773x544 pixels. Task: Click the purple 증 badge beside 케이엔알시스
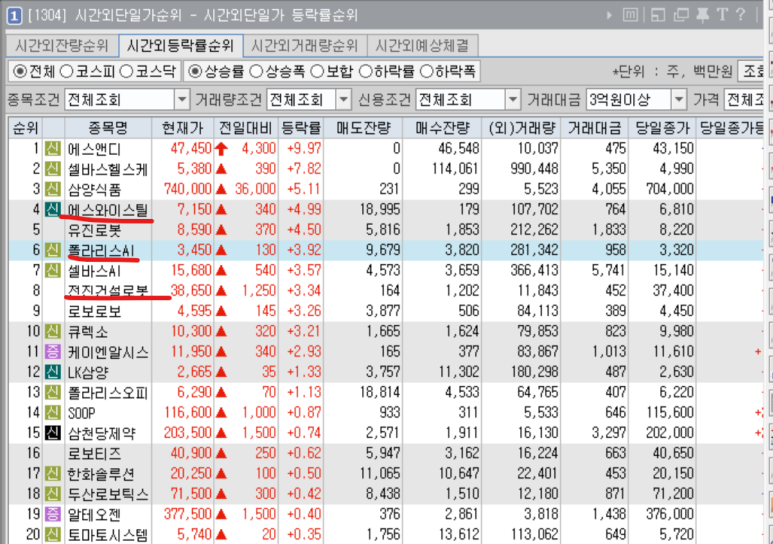[x=53, y=352]
